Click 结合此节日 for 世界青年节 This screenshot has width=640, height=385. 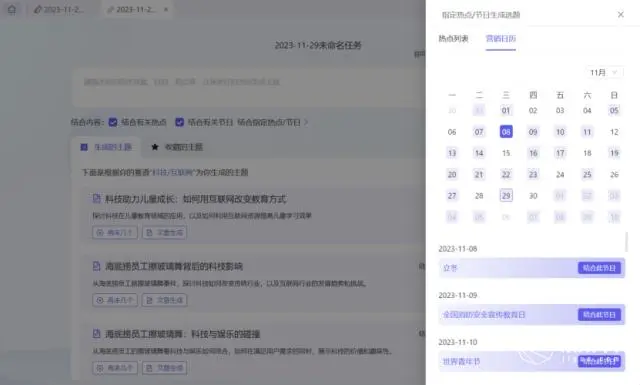[599, 361]
